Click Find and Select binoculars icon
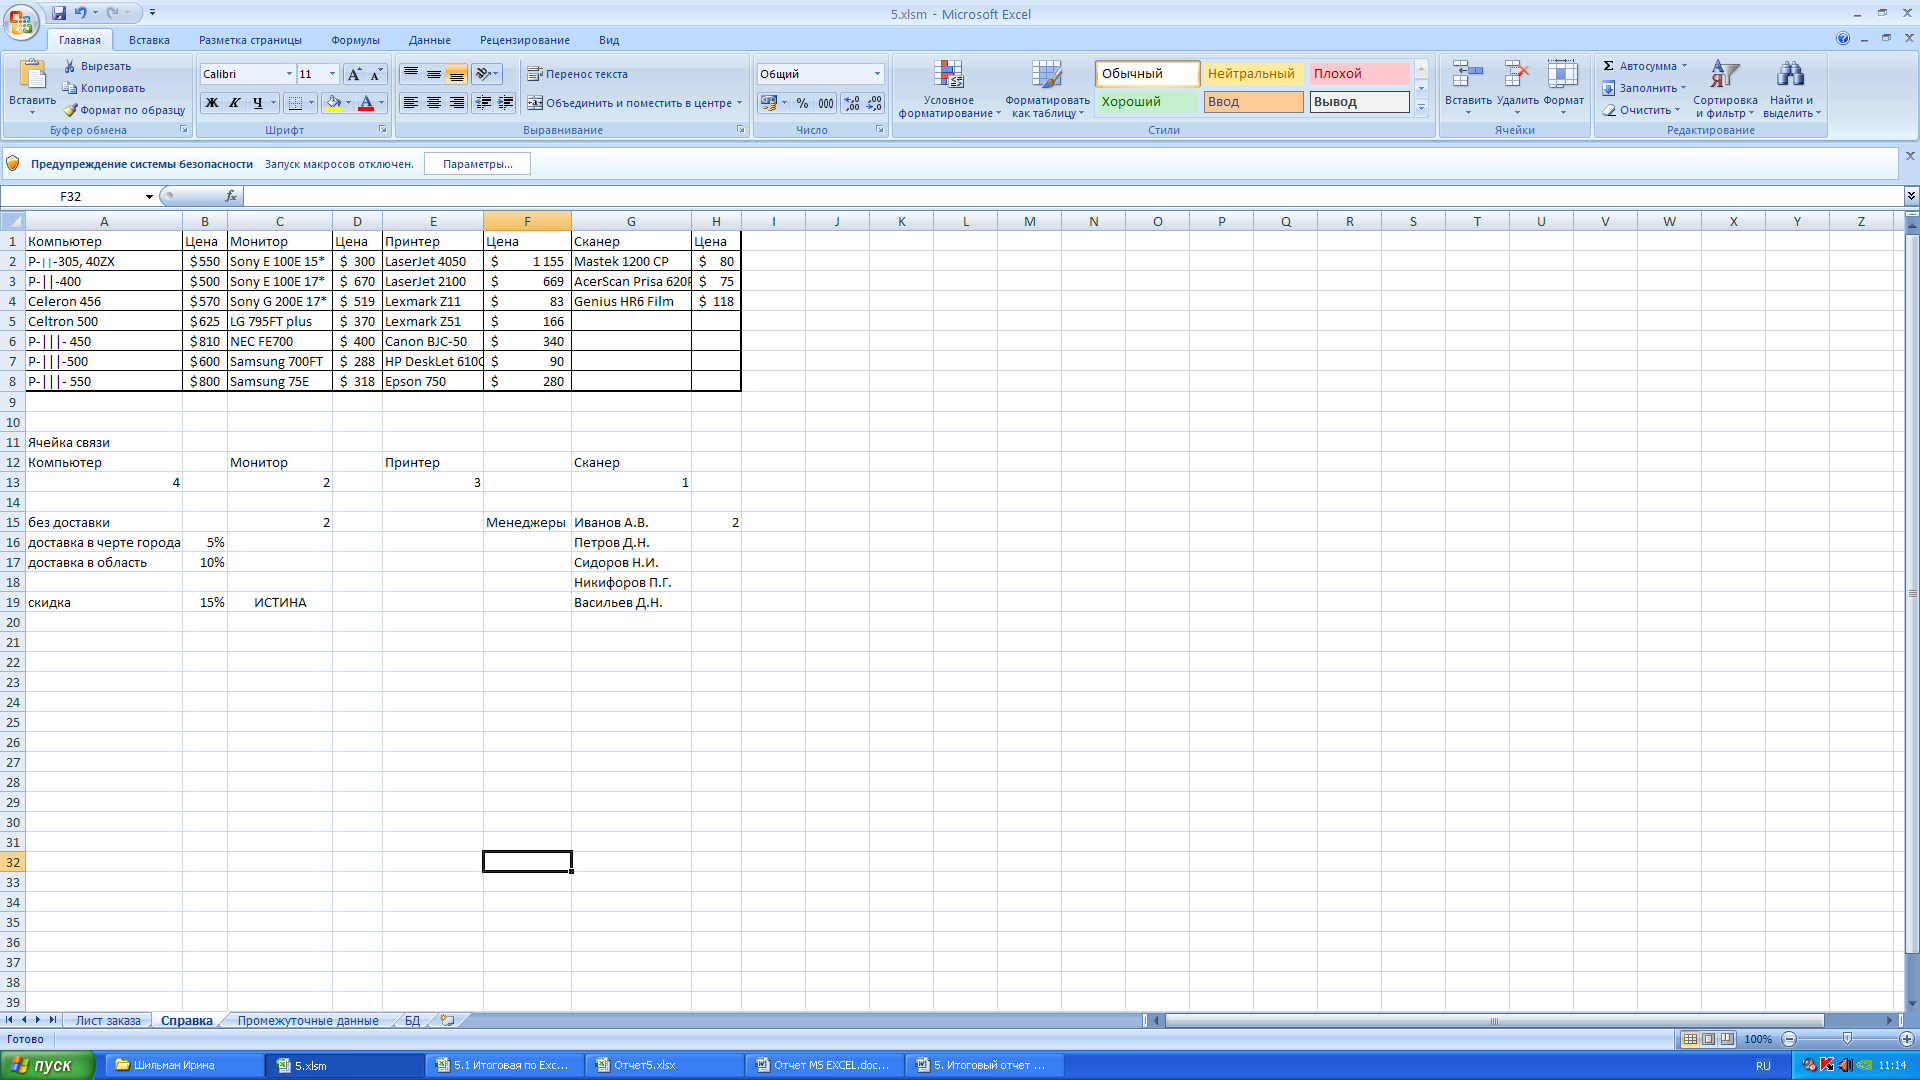This screenshot has height=1080, width=1920. [x=1789, y=75]
